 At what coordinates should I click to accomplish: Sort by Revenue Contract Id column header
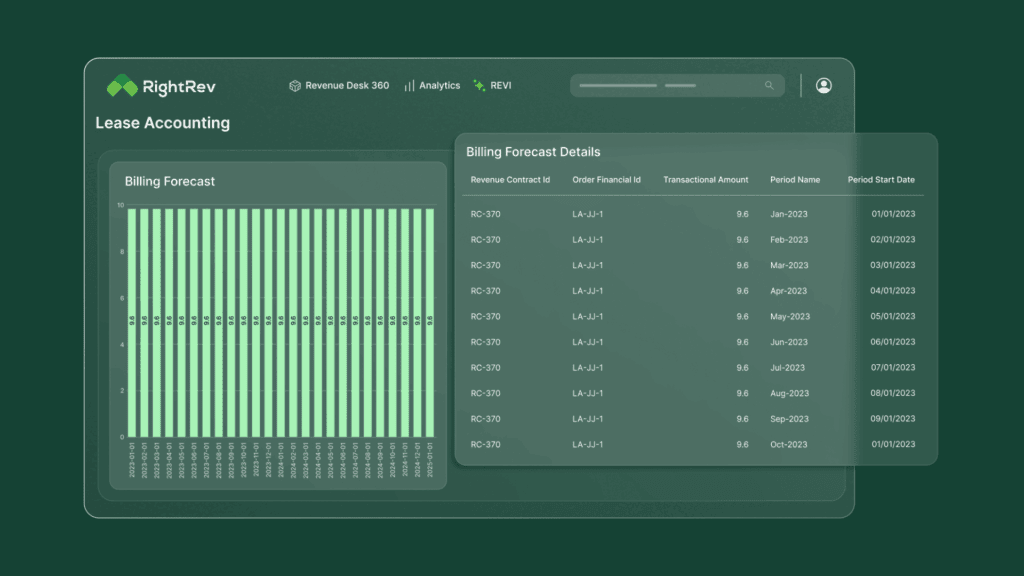pos(510,180)
